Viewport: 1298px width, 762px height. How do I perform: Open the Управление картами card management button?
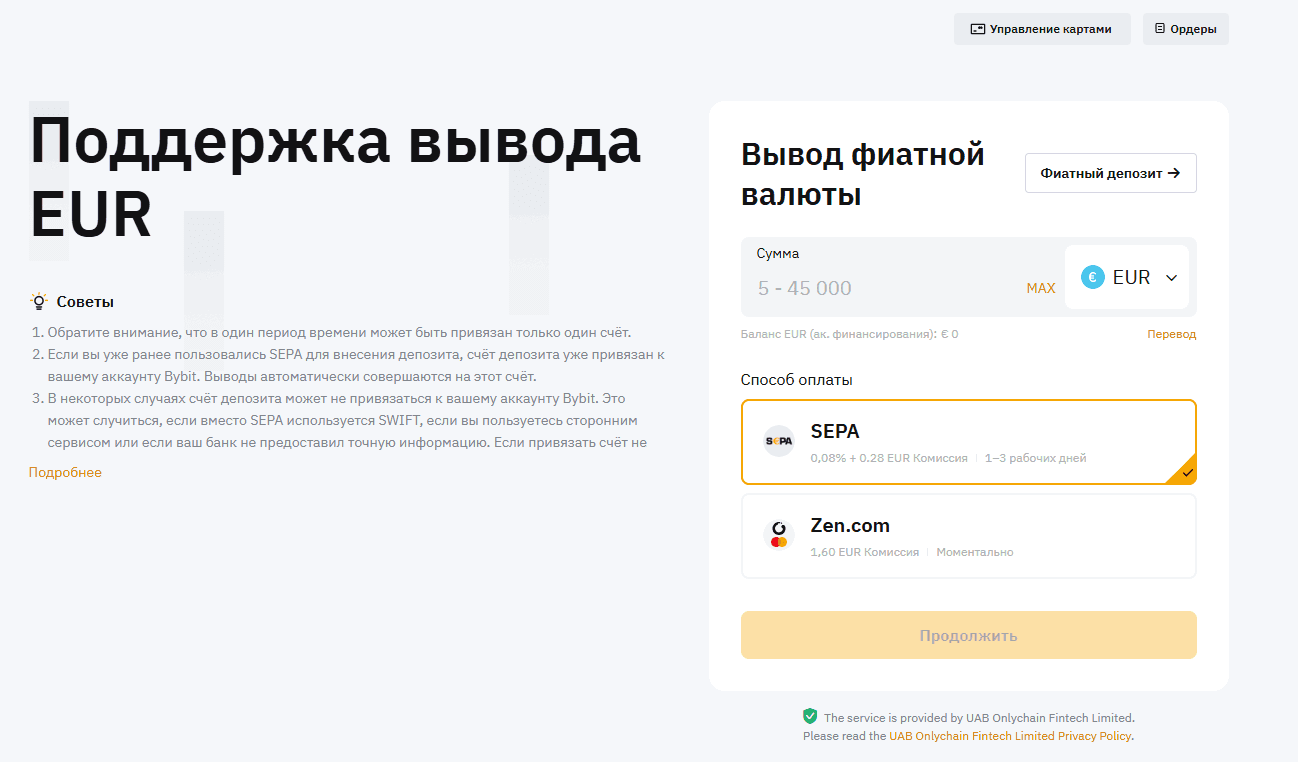1042,29
